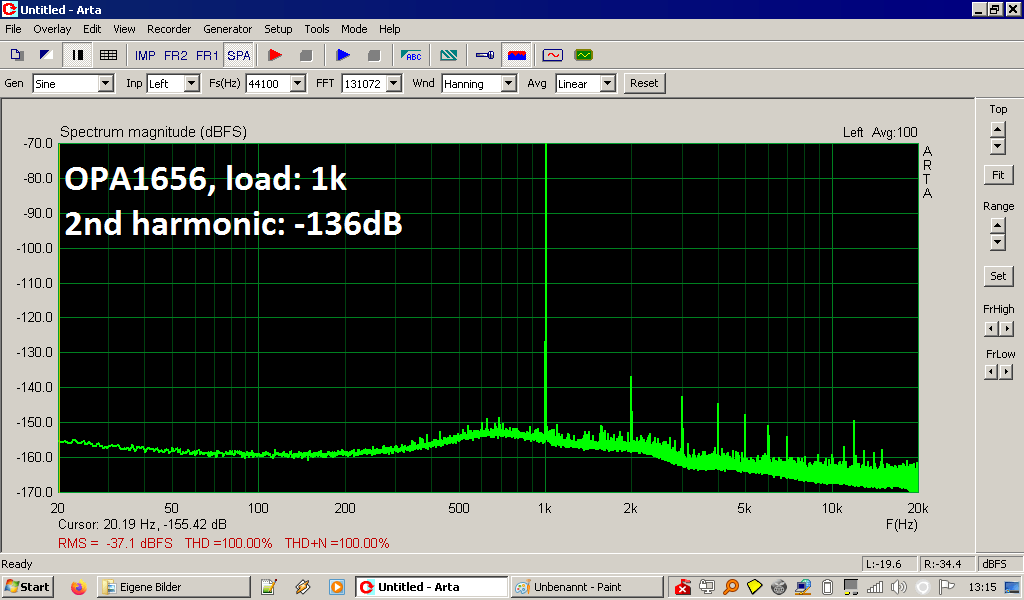Click the red X security tray icon
The image size is (1024, 600).
[682, 587]
